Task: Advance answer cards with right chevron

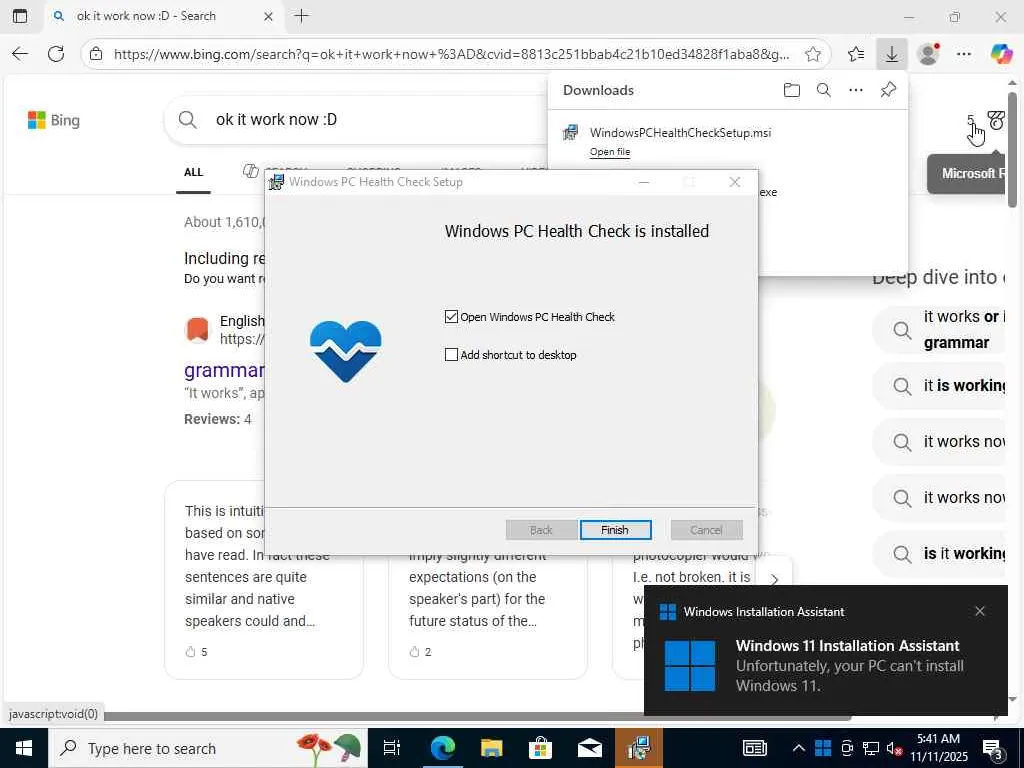Action: [775, 580]
